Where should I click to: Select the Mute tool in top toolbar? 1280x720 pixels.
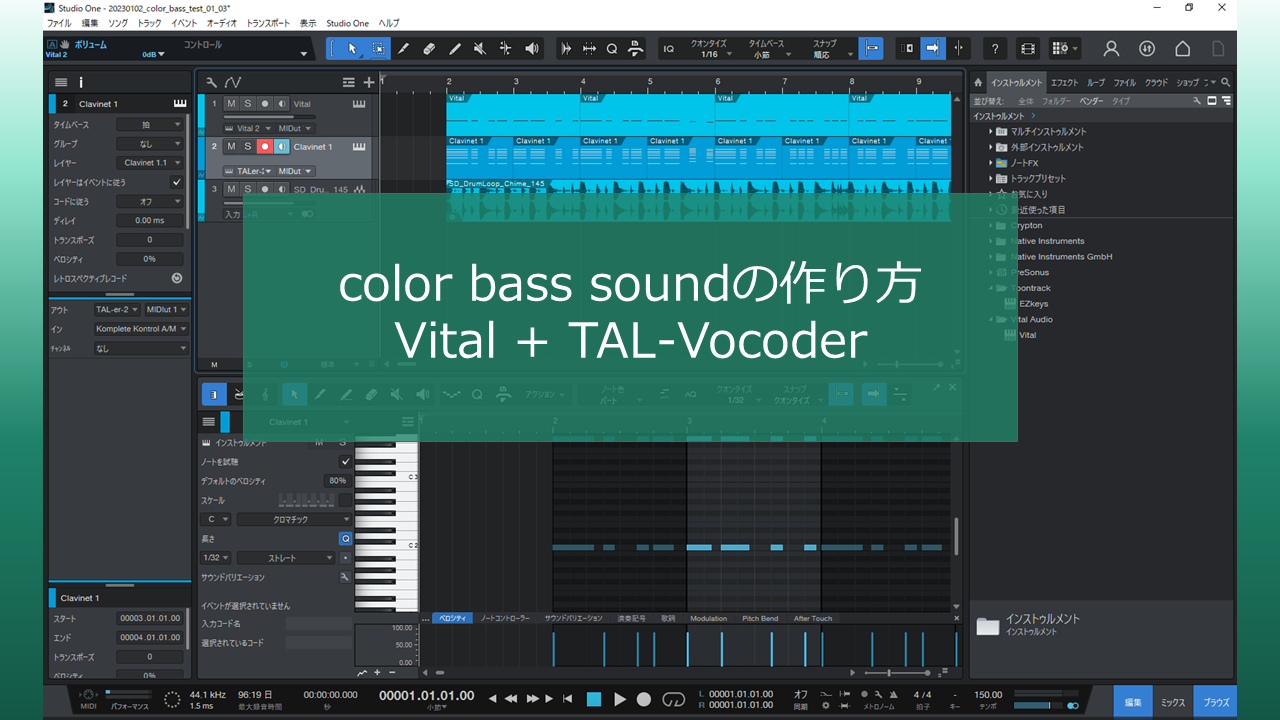coord(480,48)
